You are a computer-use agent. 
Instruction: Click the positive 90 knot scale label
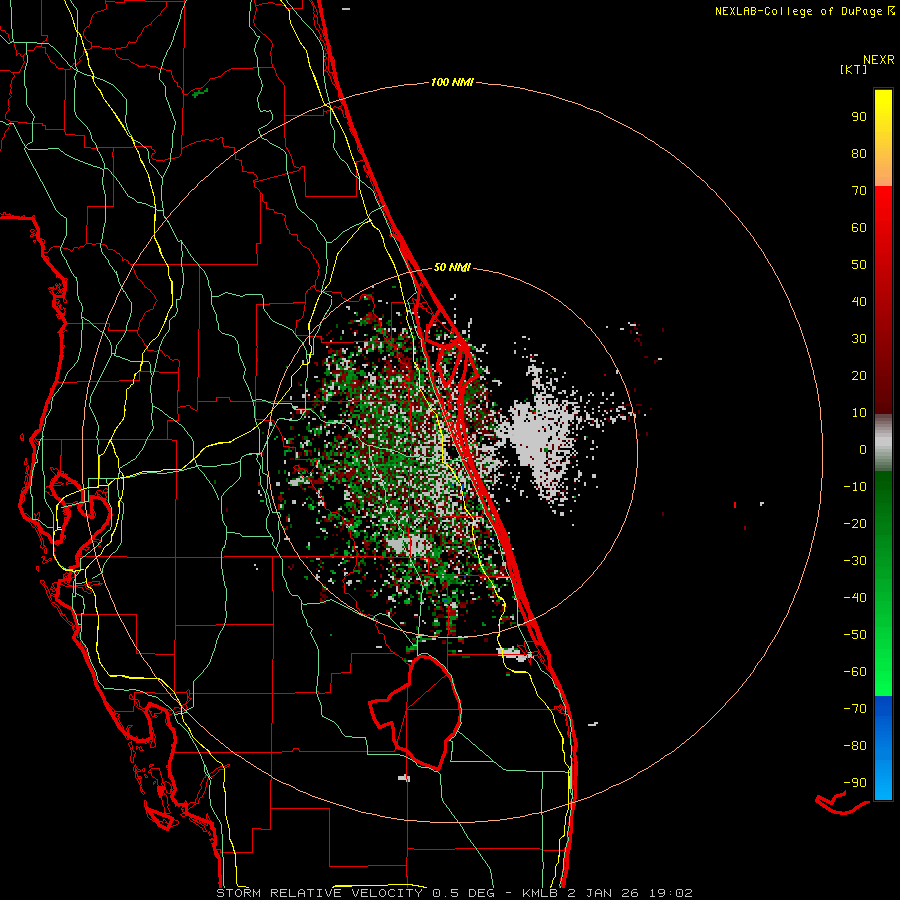pos(859,117)
